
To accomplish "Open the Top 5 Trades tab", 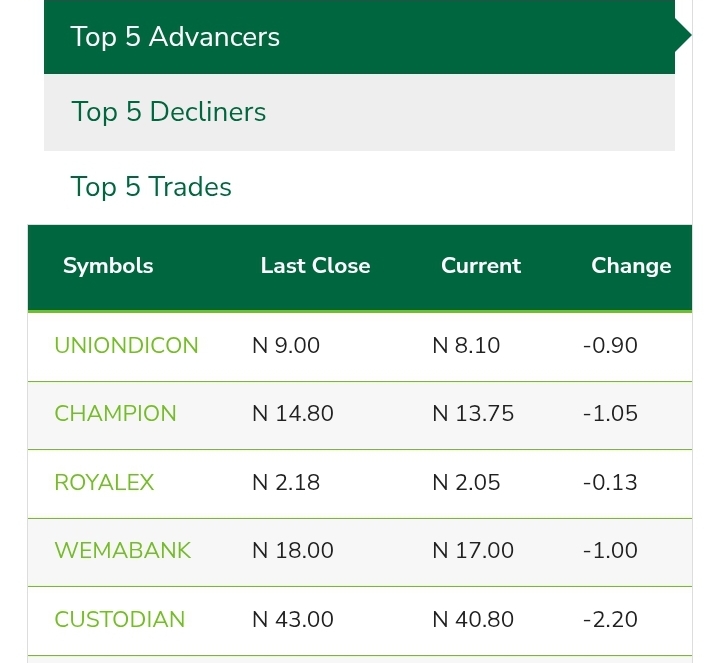I will pos(151,187).
